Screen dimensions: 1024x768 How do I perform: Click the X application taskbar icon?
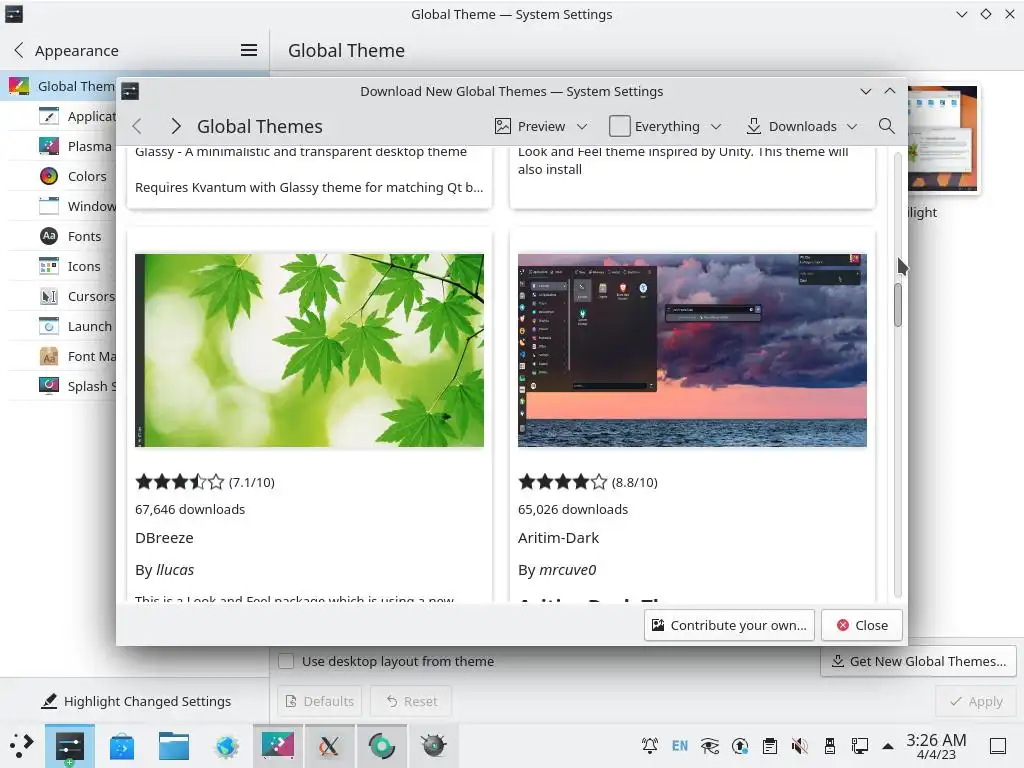pos(329,746)
